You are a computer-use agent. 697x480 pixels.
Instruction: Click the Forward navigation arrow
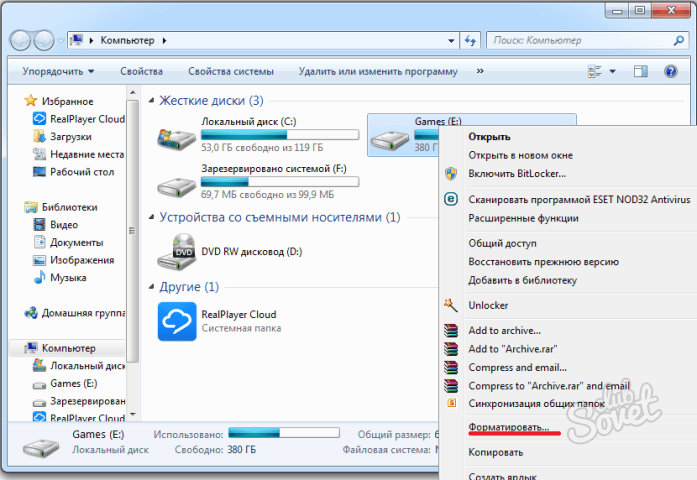44,40
